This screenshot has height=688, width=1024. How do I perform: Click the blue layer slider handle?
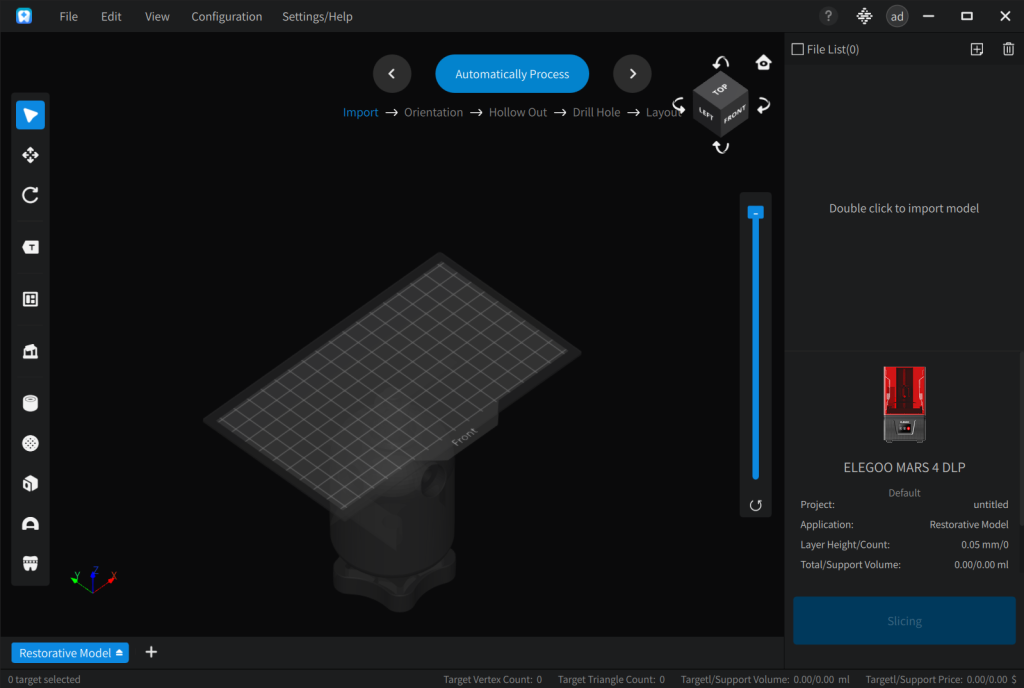tap(756, 213)
